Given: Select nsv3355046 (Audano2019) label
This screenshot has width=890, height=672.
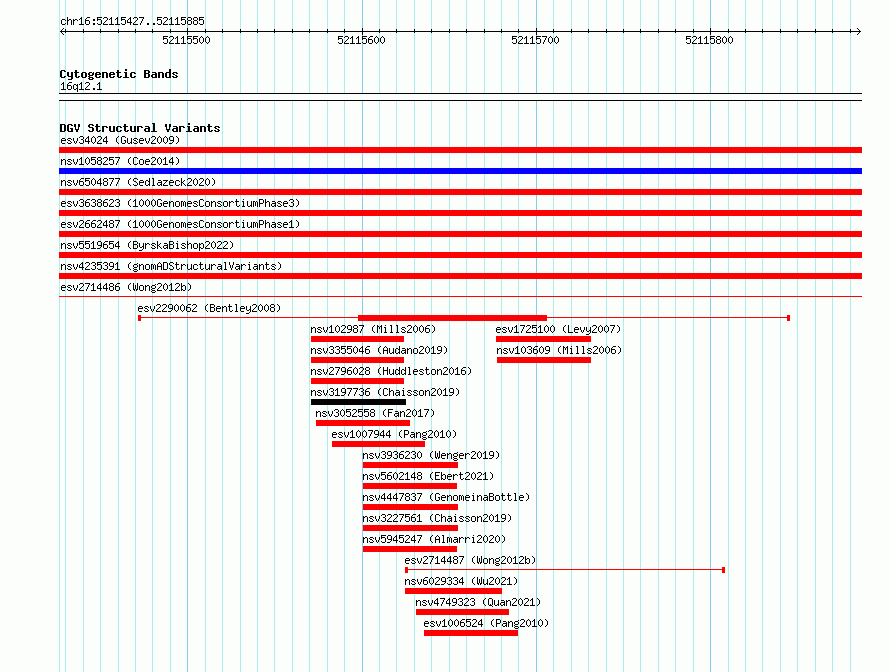Looking at the screenshot, I should (x=379, y=350).
